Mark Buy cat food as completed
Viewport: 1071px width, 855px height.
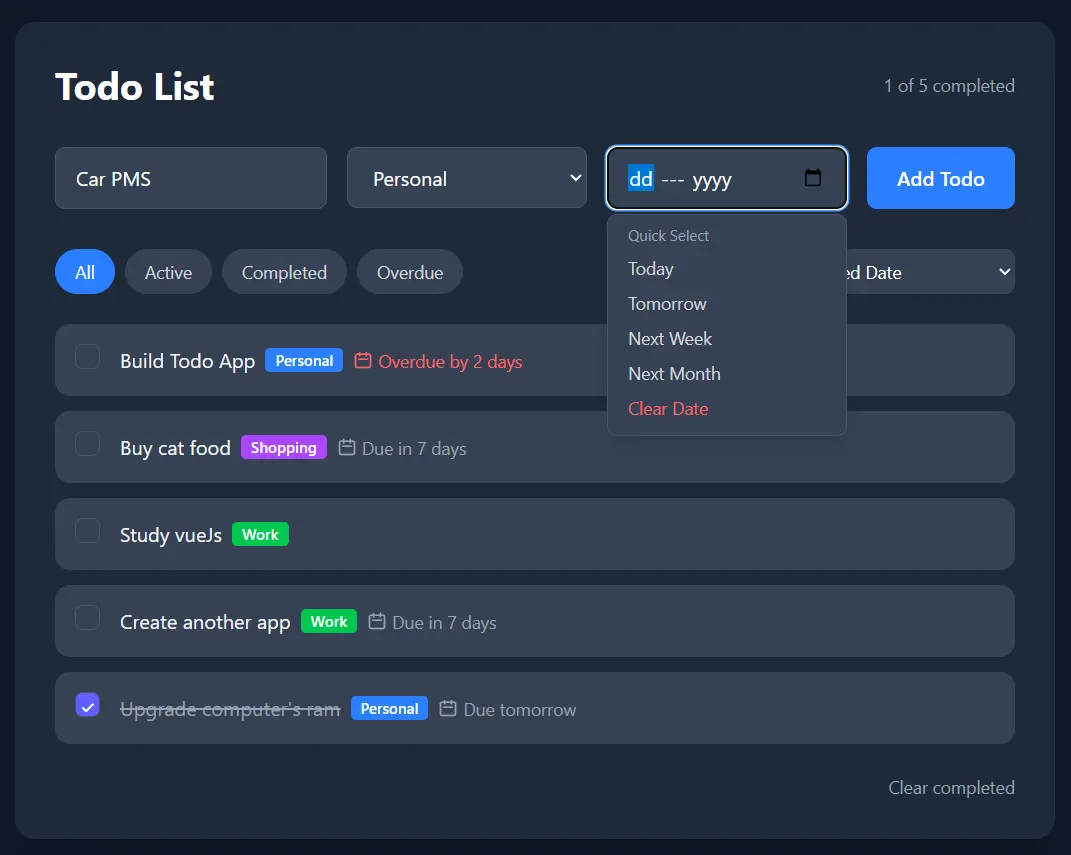(87, 444)
